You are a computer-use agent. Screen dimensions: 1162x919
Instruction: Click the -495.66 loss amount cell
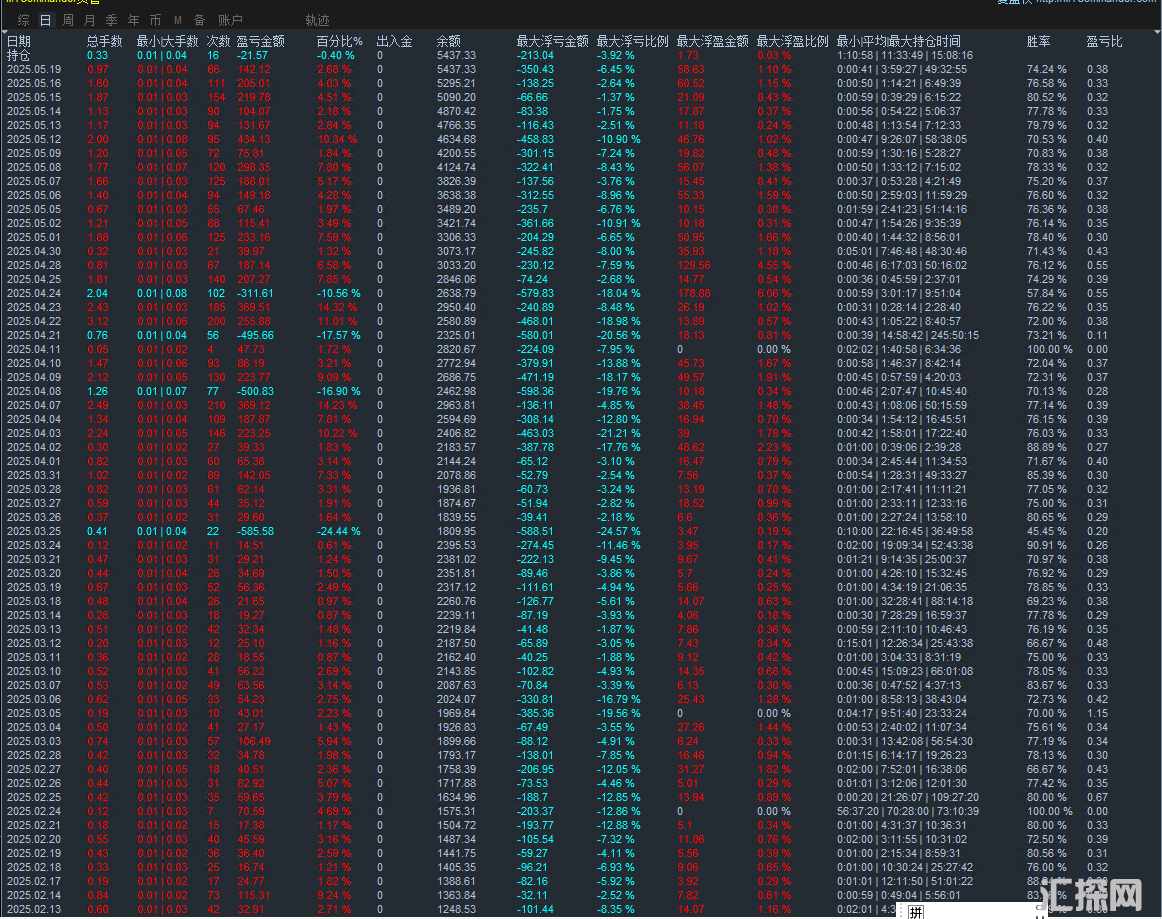tap(255, 335)
